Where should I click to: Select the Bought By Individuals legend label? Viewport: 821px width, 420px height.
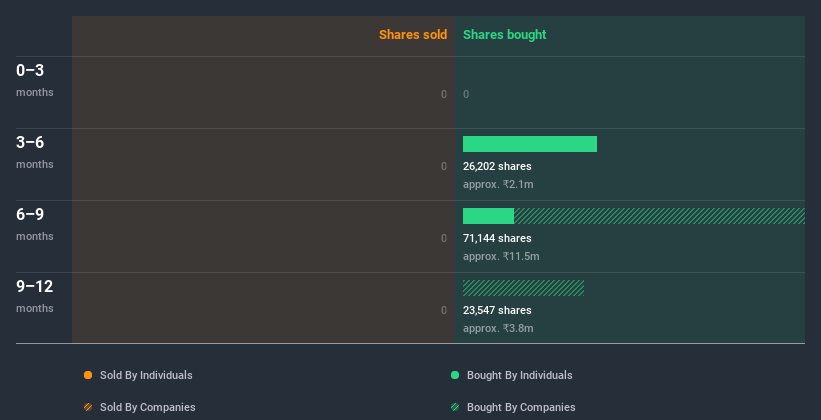point(519,375)
